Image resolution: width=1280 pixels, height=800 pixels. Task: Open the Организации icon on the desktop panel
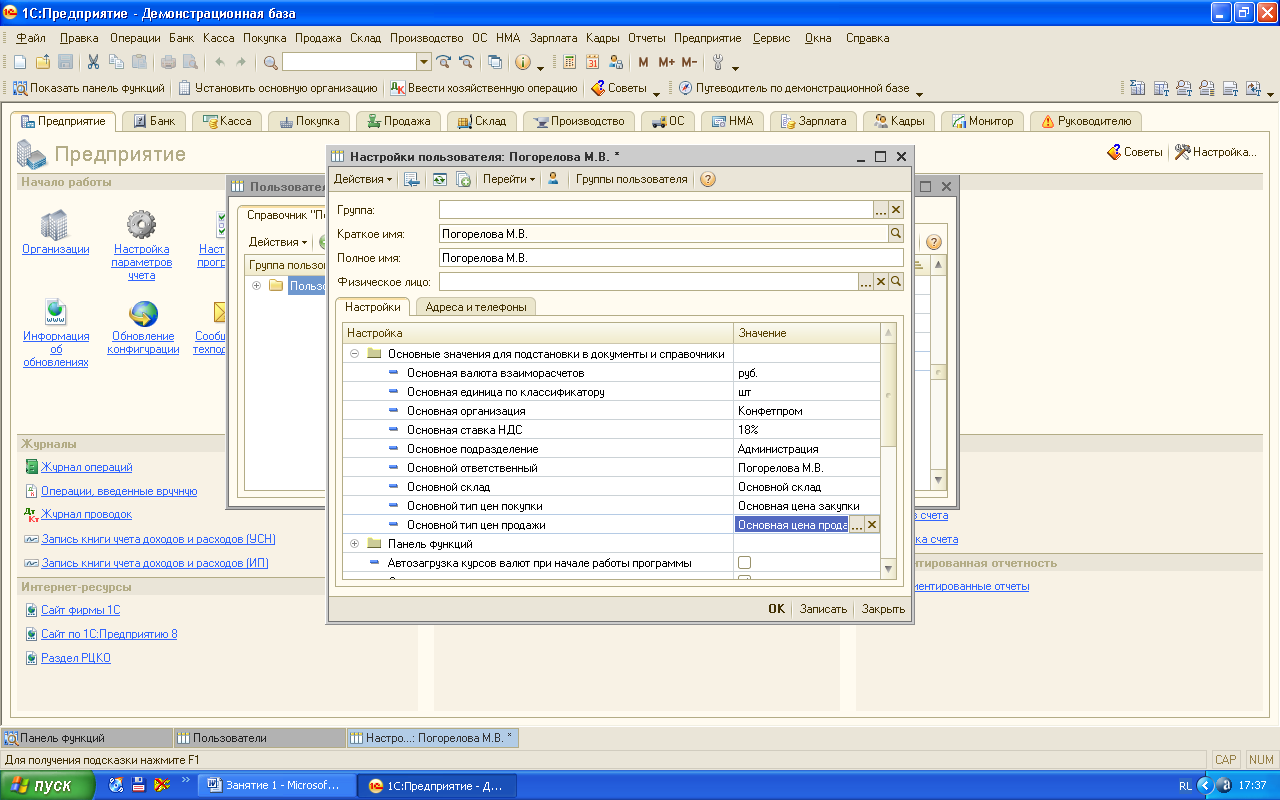(55, 226)
